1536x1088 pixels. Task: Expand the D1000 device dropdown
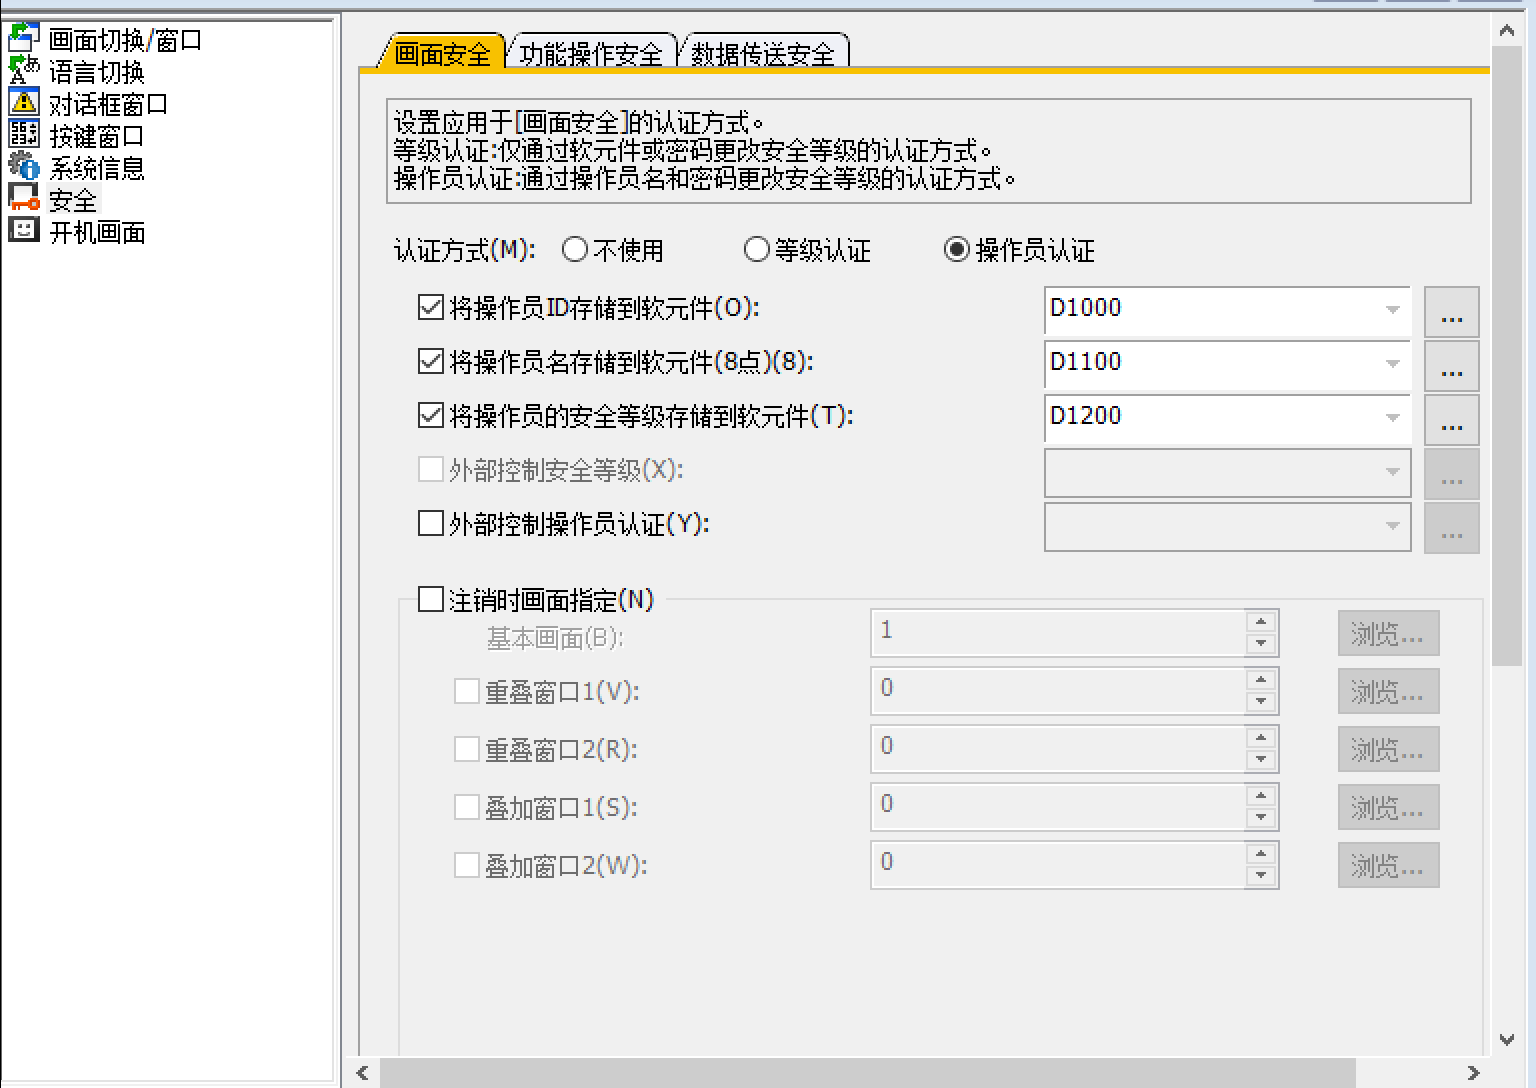point(1392,310)
